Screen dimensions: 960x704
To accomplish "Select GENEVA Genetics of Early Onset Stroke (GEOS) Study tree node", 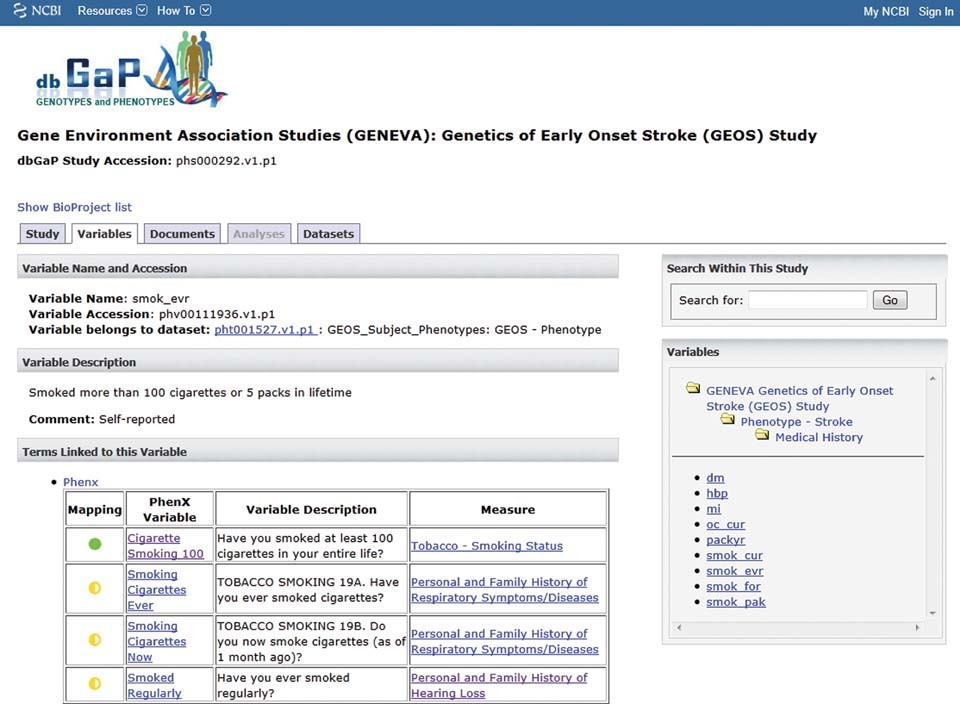I will (799, 398).
